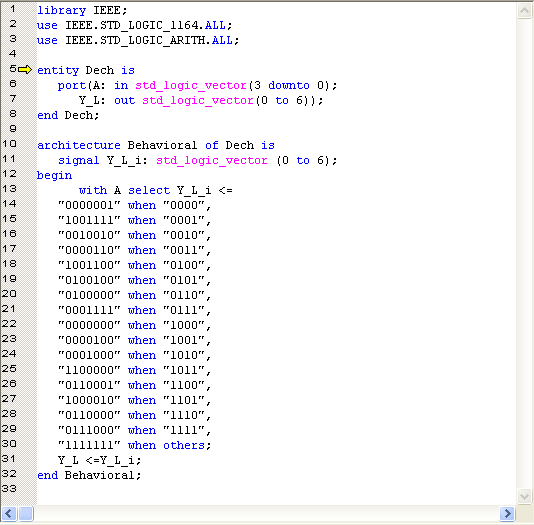
Task: Click the horizontal scrollbar left arrow
Action: 9,513
